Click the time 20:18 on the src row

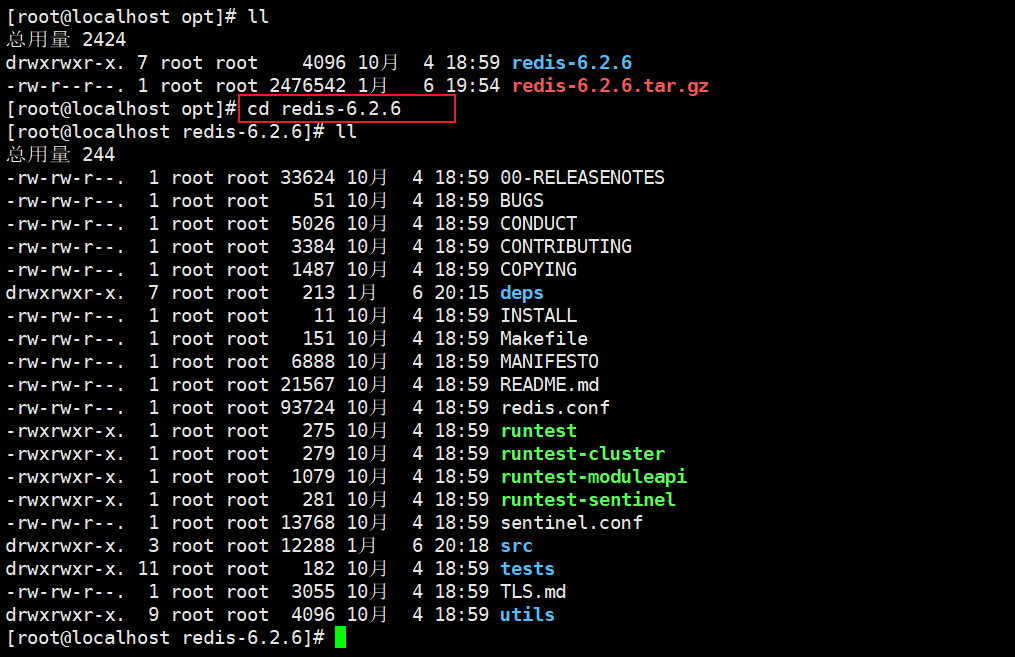pyautogui.click(x=462, y=546)
